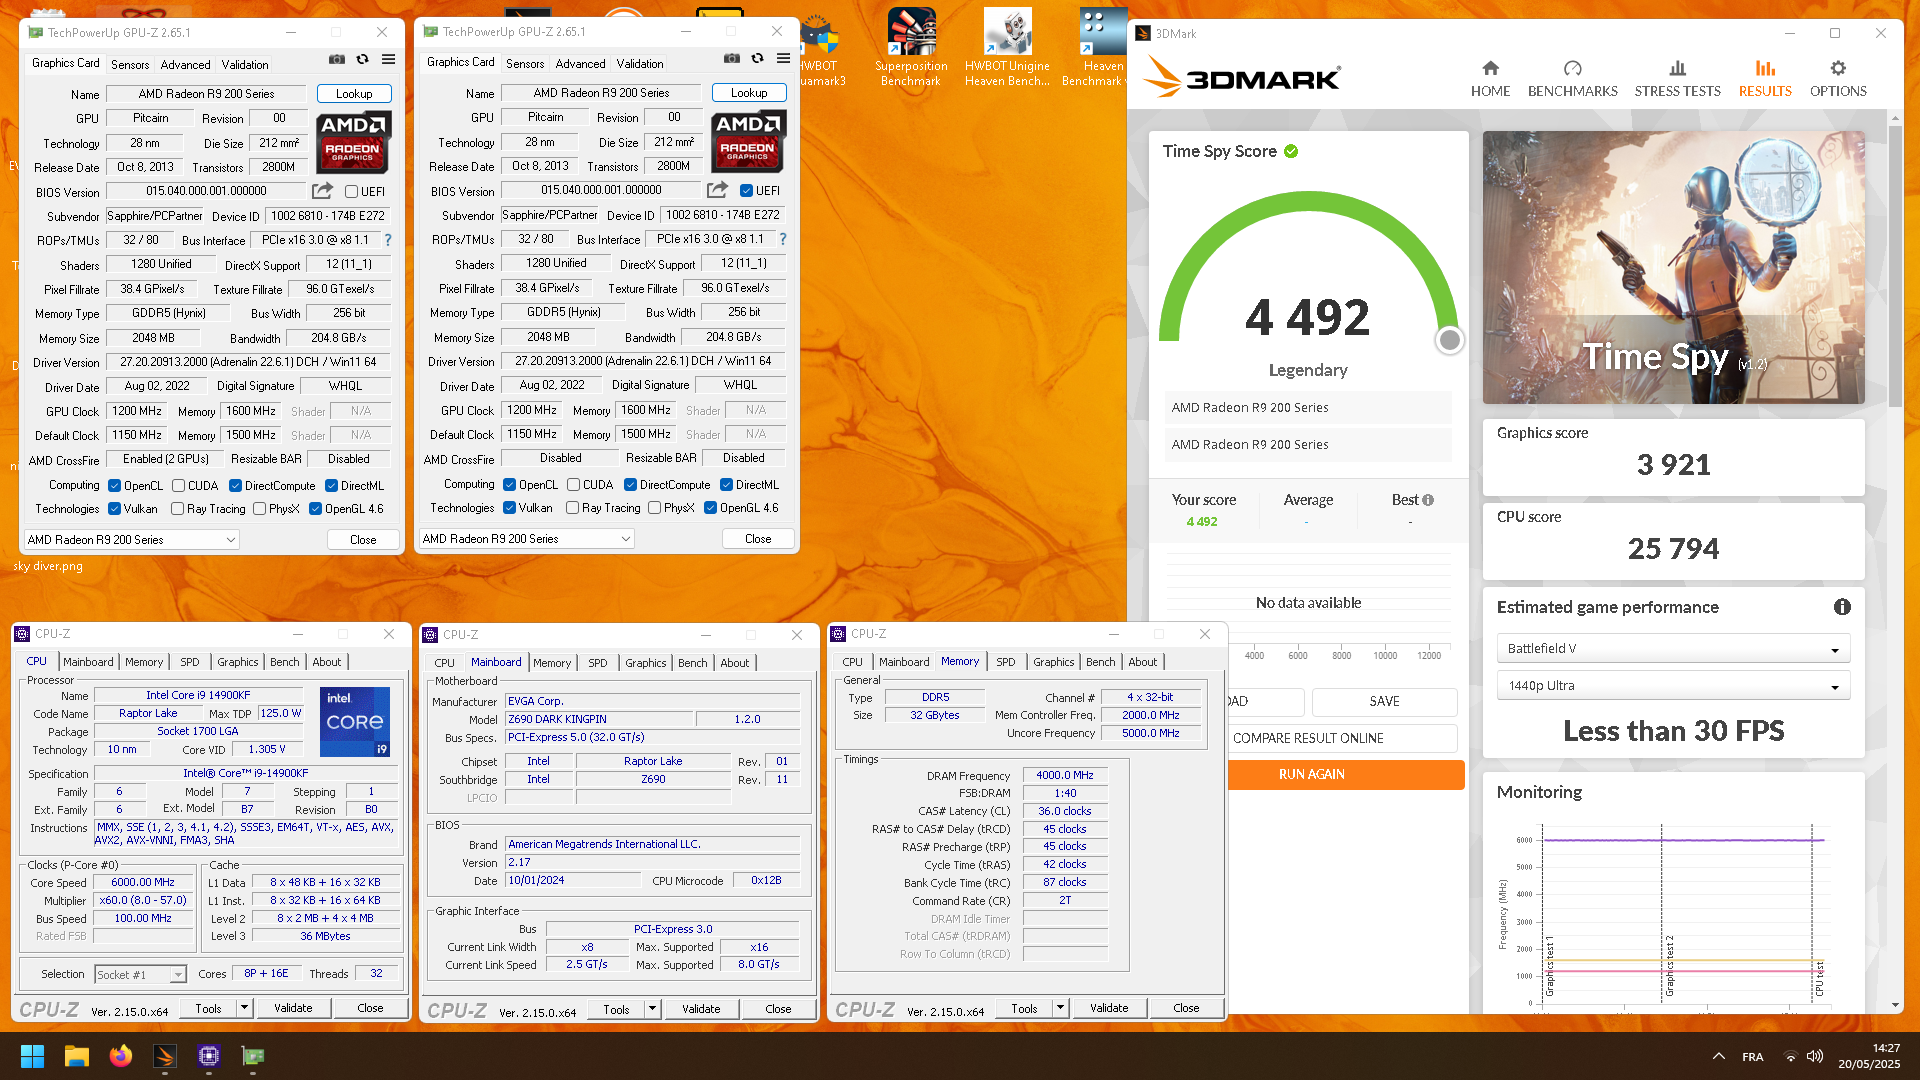Open Validation tab in left GPU-Z
The width and height of the screenshot is (1920, 1080).
tap(245, 65)
